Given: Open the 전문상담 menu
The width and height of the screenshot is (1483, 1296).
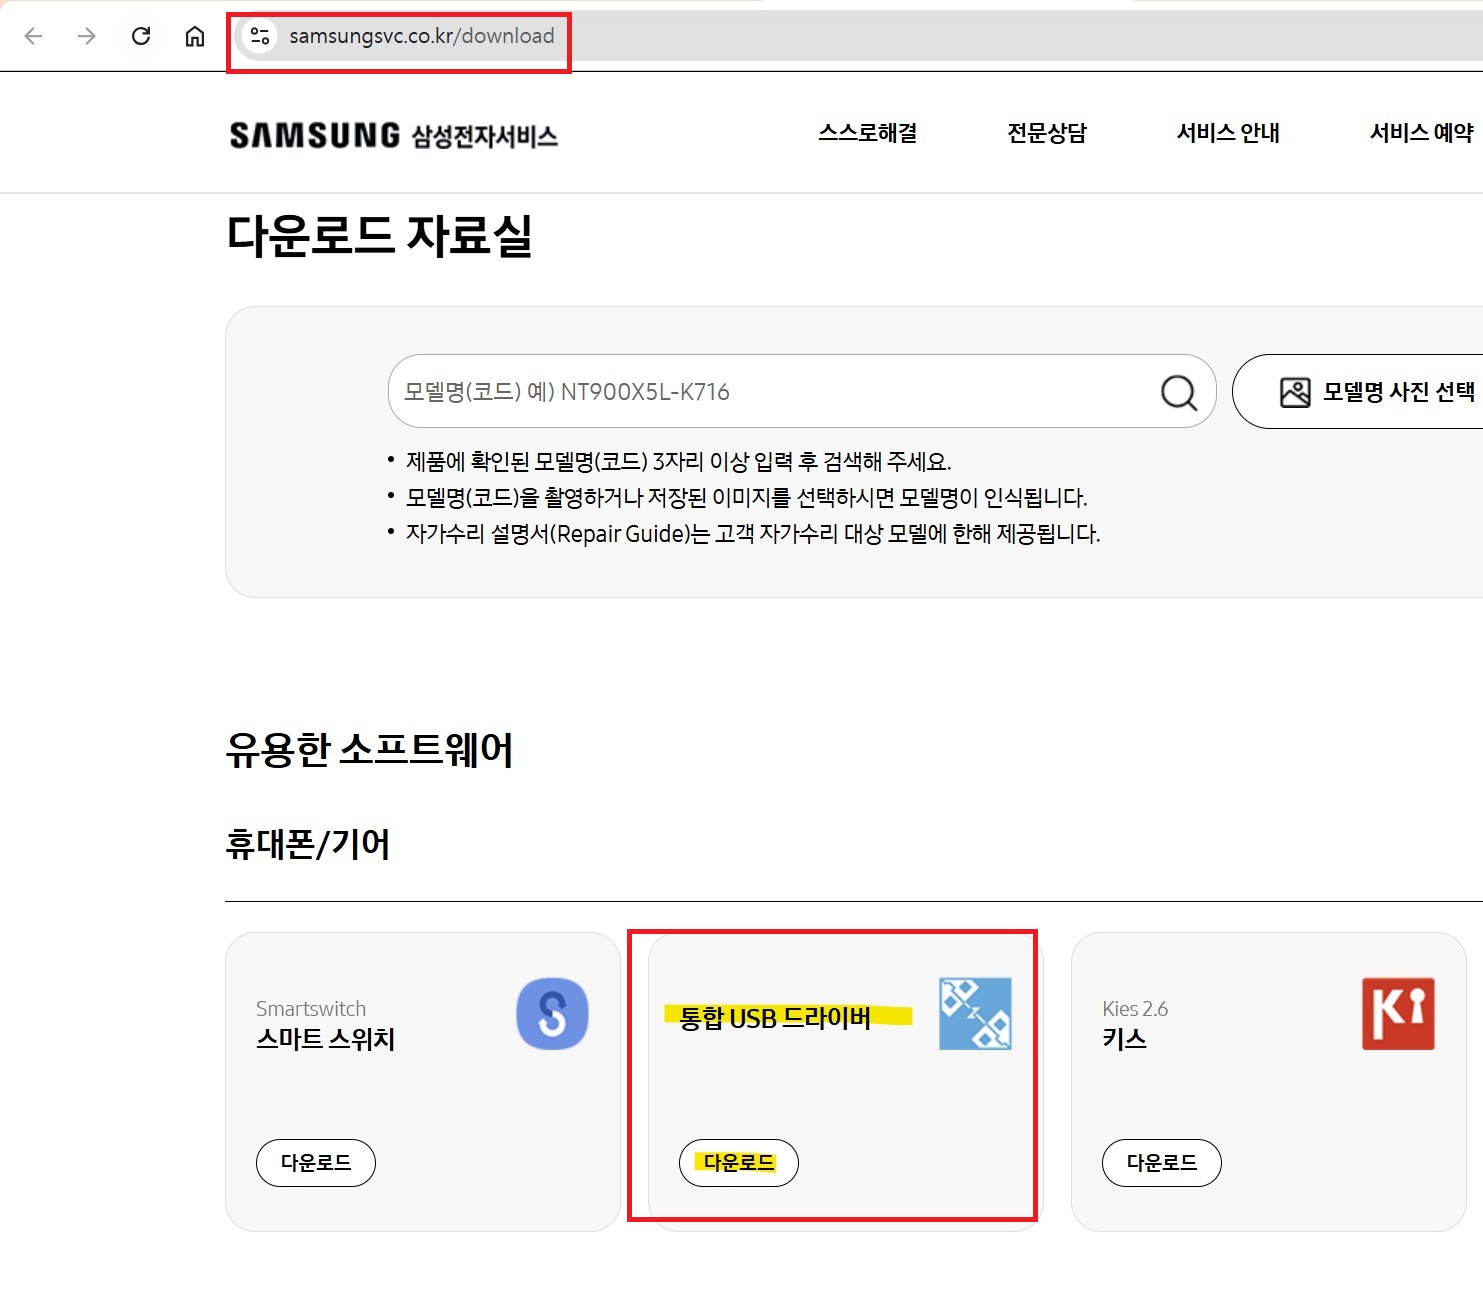Looking at the screenshot, I should tap(1047, 133).
